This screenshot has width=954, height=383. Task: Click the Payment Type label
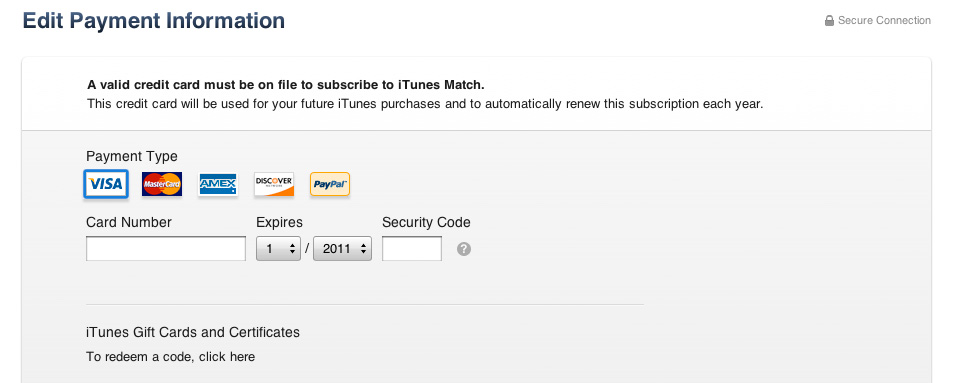pos(132,157)
